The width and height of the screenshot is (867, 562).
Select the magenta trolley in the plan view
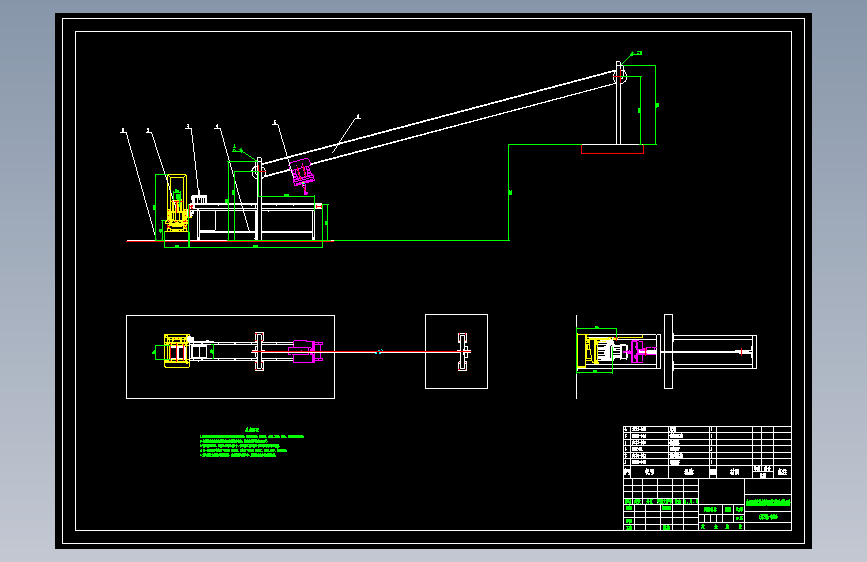coord(306,351)
